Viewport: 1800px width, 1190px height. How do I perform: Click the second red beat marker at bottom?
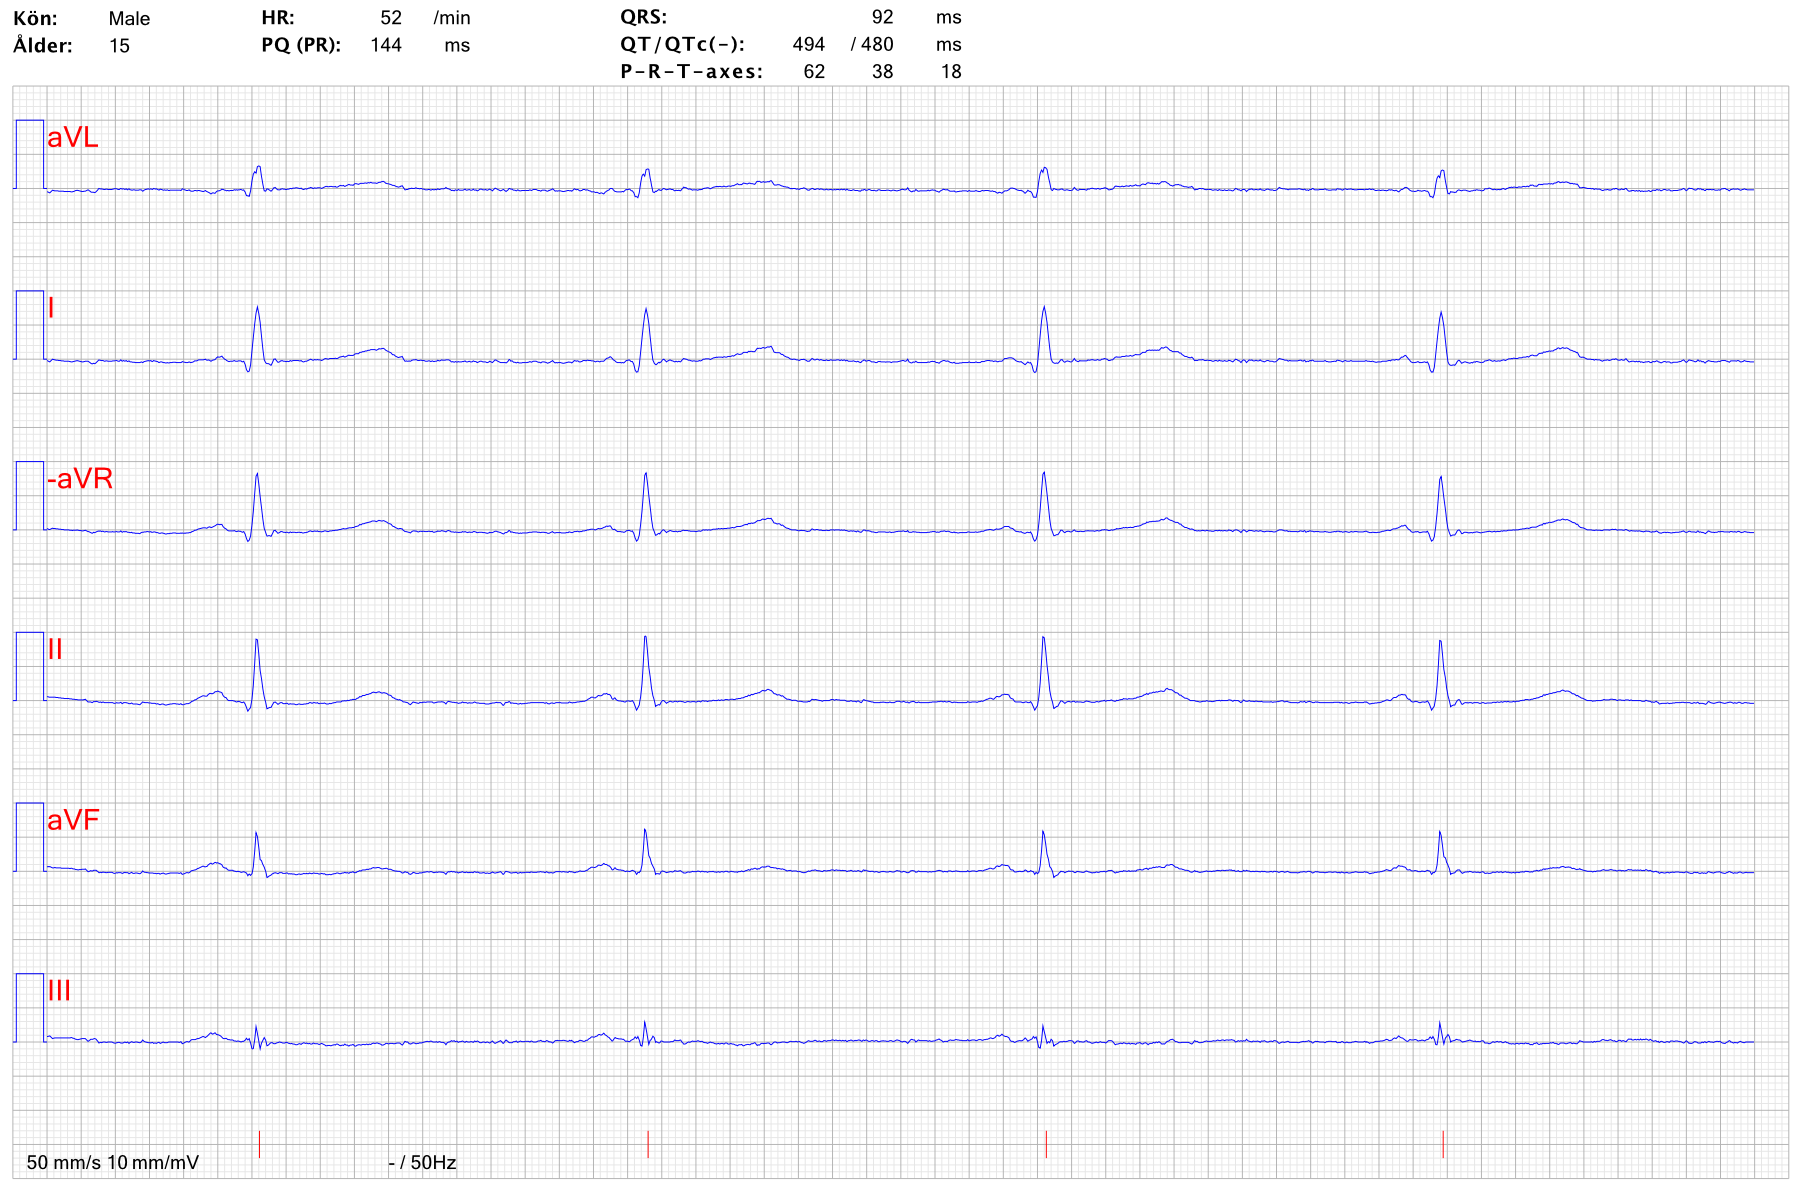click(x=648, y=1144)
